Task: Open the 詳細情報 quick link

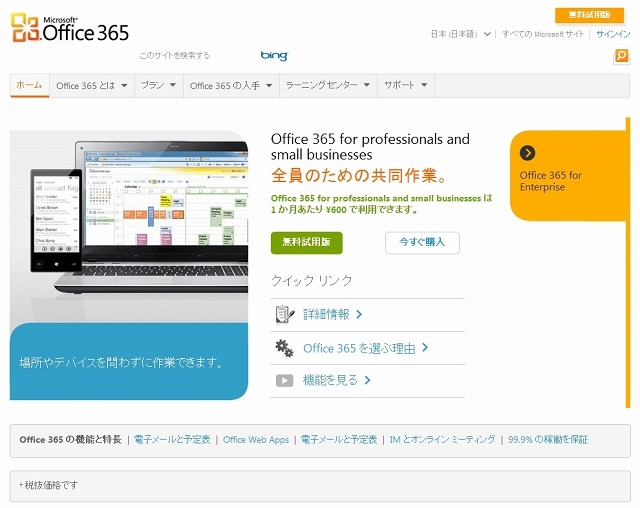Action: coord(326,314)
